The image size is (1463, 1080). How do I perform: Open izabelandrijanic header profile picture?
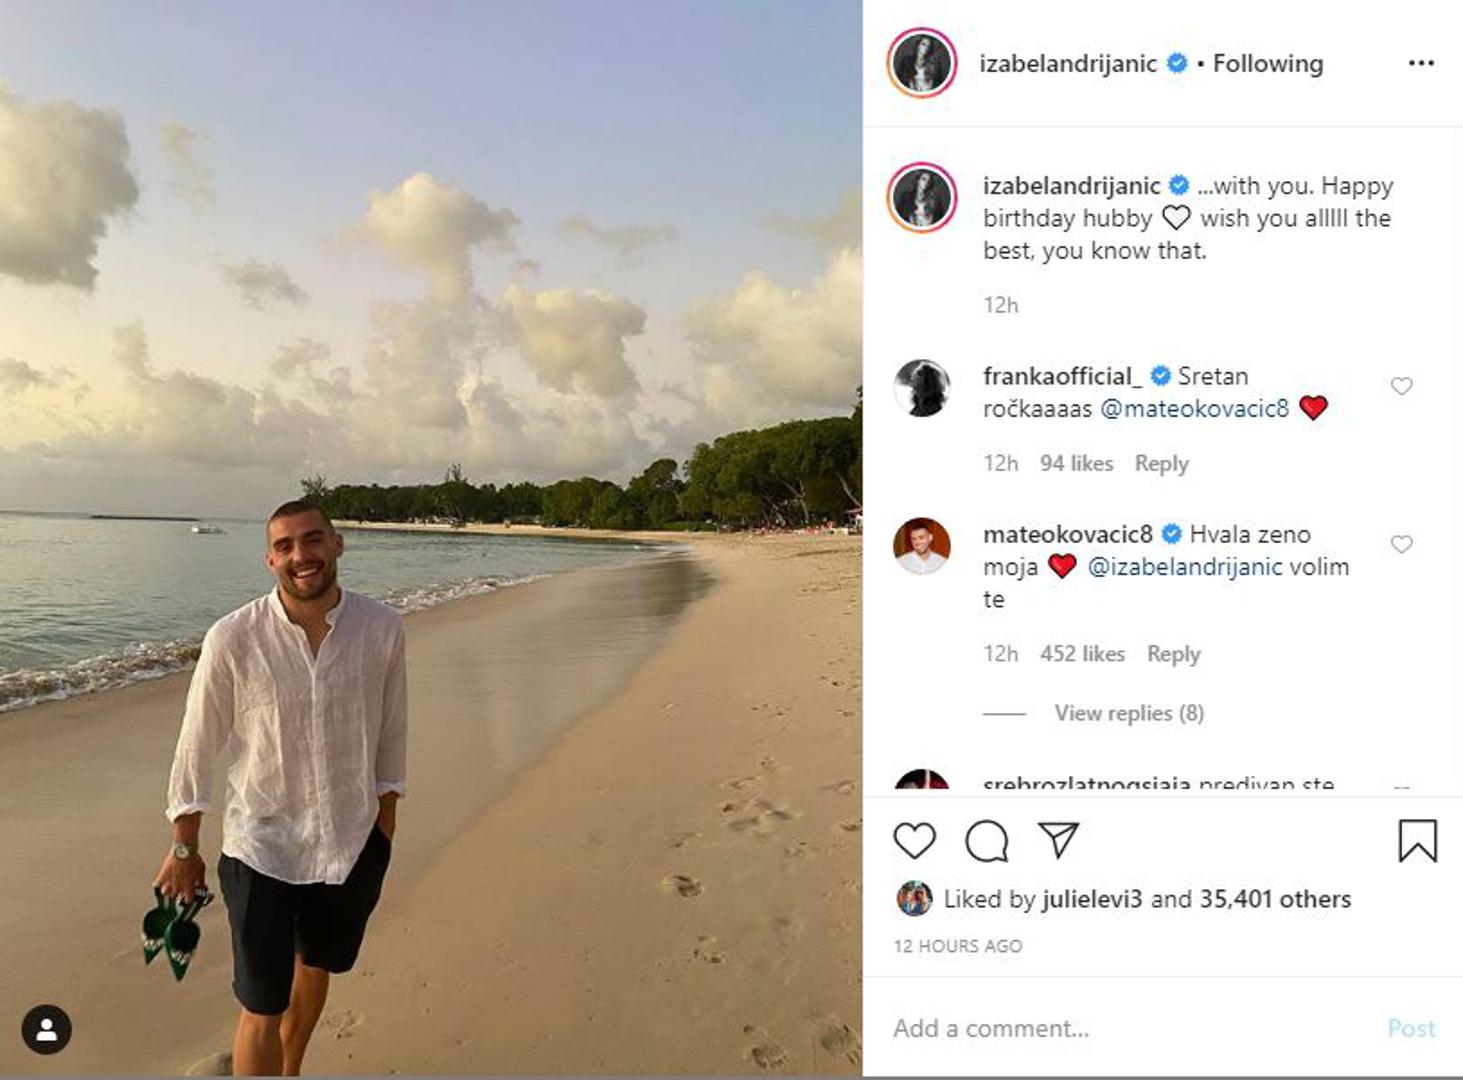point(921,63)
